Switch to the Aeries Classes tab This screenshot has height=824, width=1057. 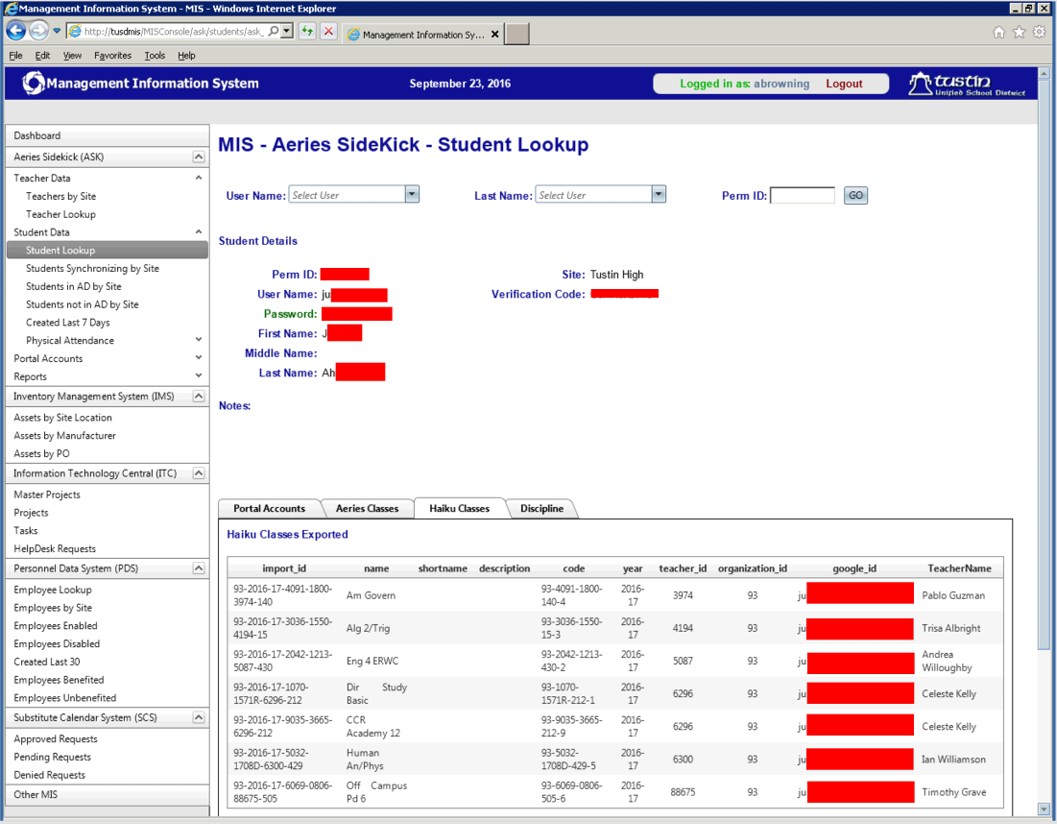click(367, 508)
